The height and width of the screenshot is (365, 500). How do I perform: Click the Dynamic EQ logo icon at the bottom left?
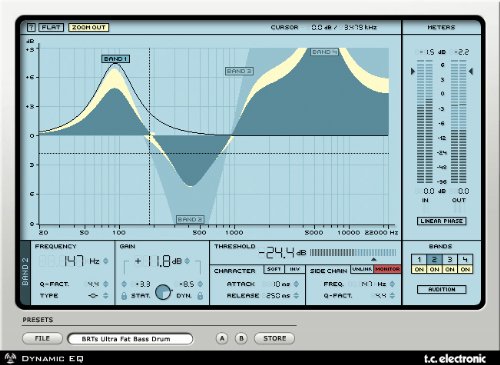coord(11,358)
